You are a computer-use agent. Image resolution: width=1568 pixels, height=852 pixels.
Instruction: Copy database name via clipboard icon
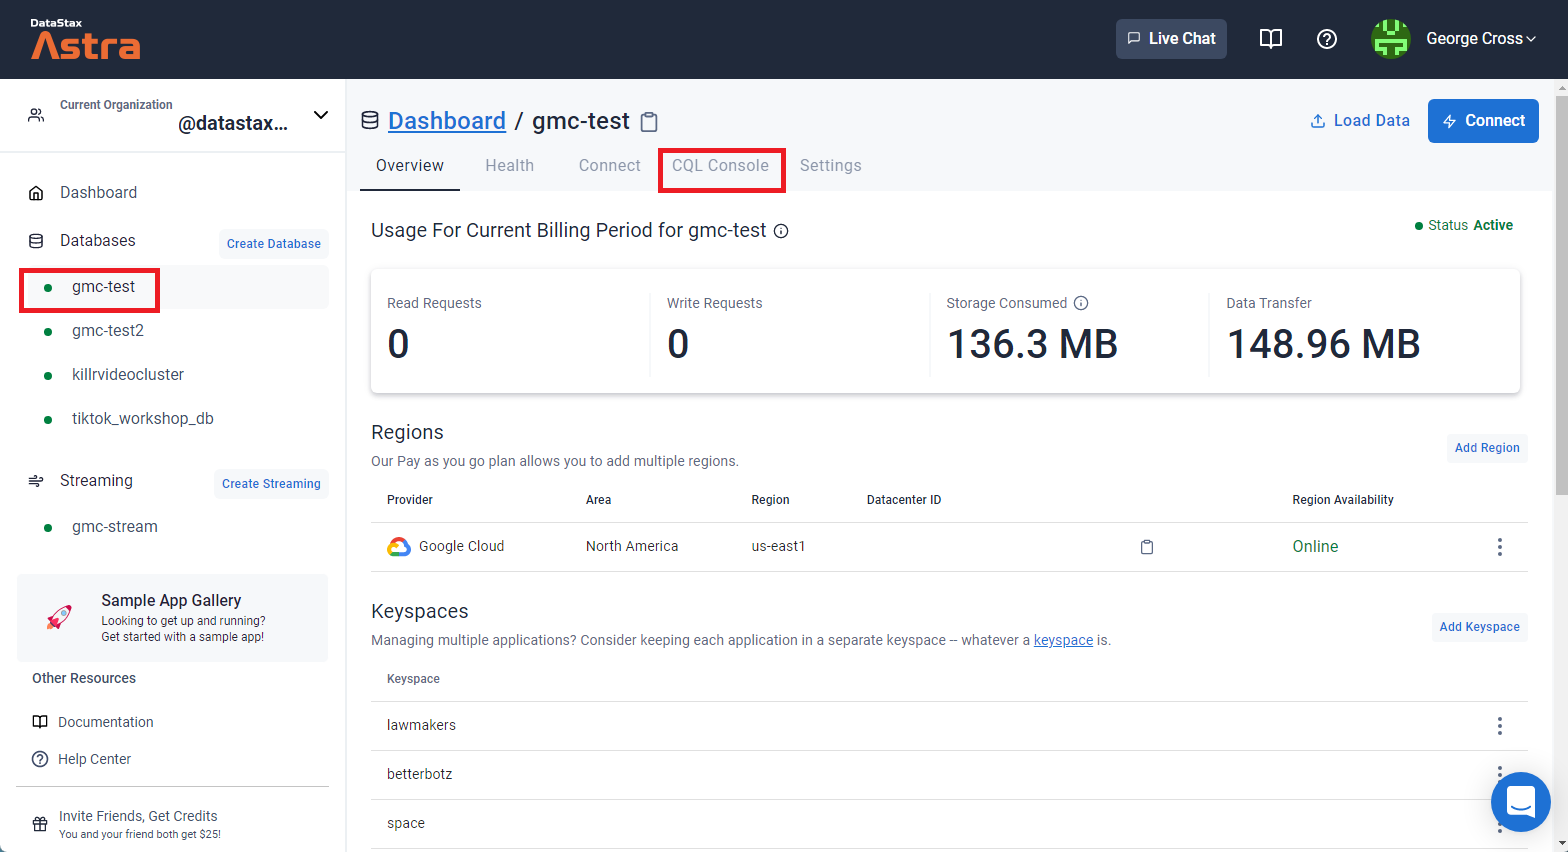click(x=649, y=122)
